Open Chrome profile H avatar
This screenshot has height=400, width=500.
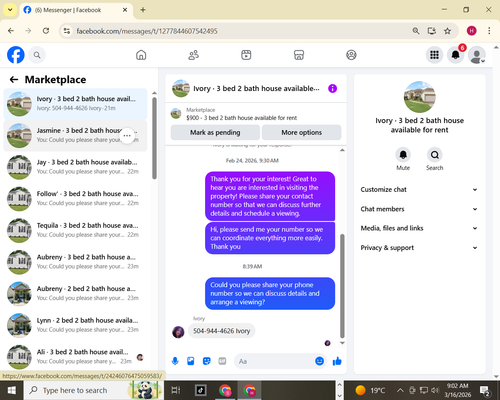point(471,31)
